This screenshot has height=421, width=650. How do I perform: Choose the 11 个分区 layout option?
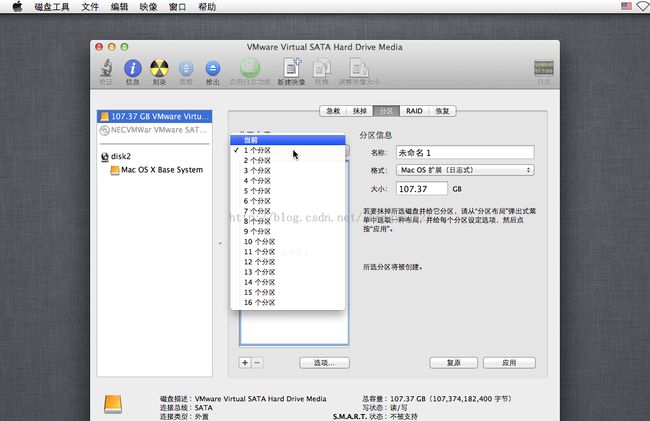[288, 252]
